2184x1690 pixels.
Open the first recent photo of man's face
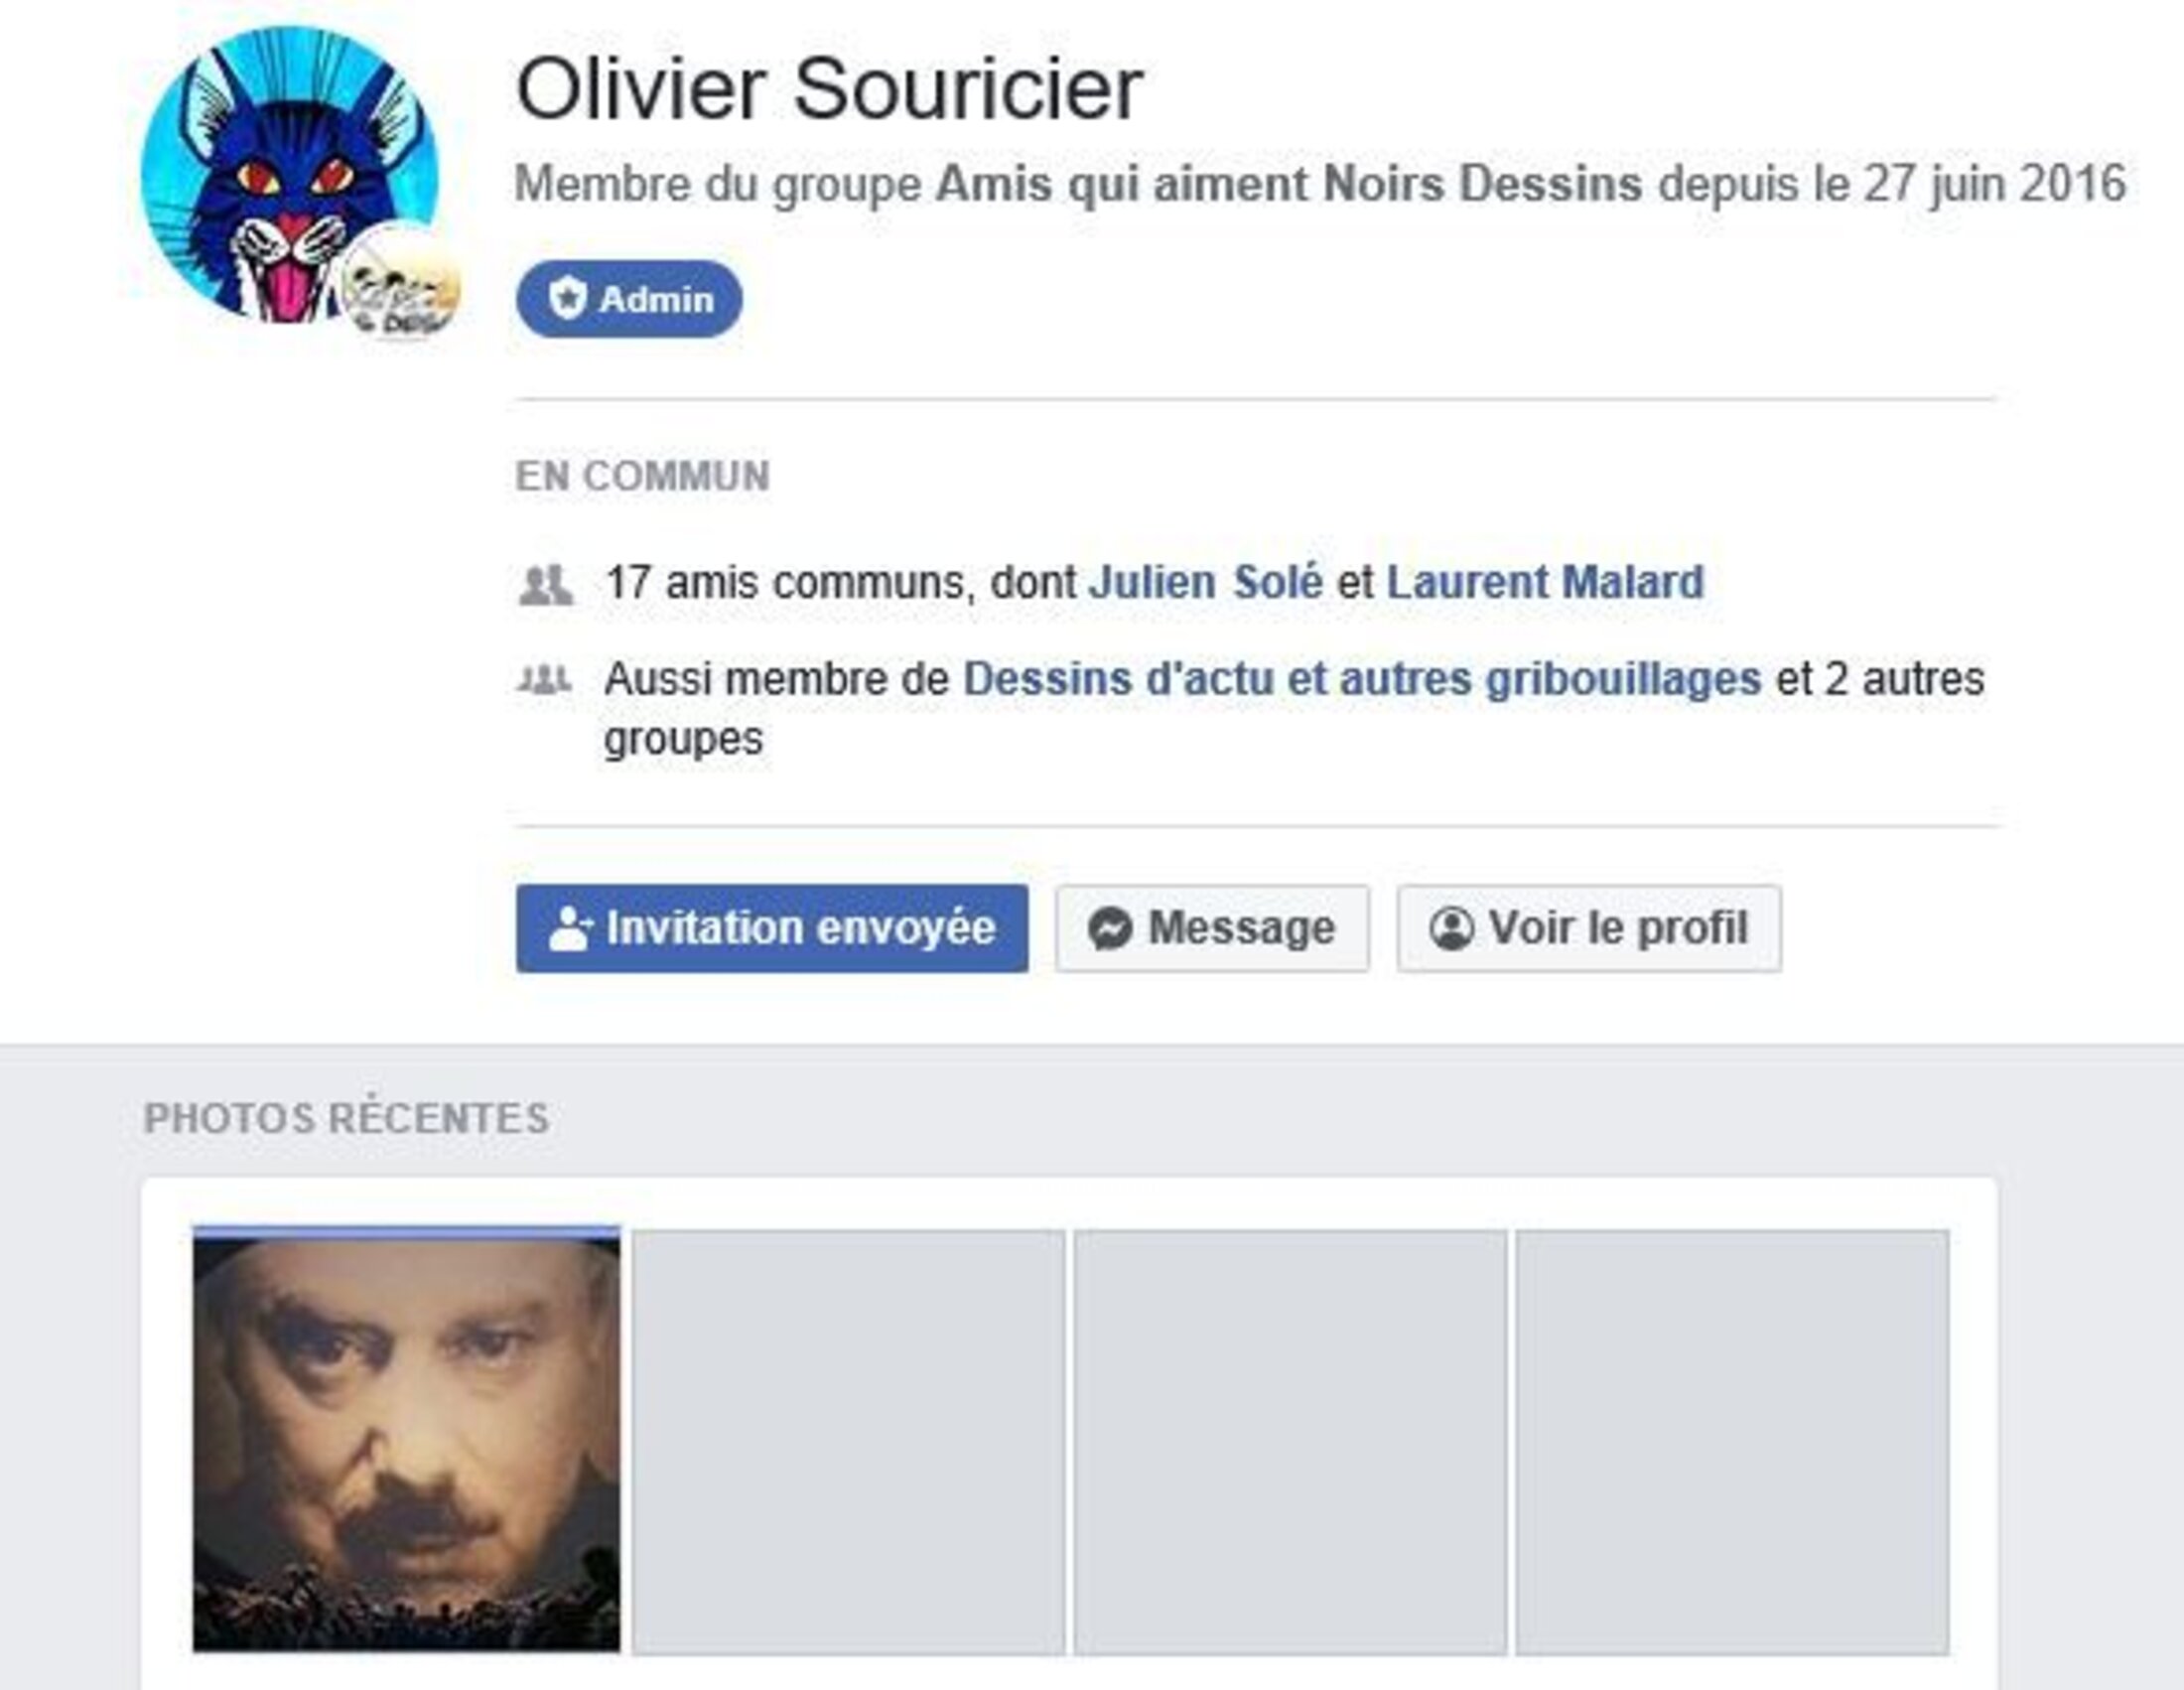tap(406, 1440)
